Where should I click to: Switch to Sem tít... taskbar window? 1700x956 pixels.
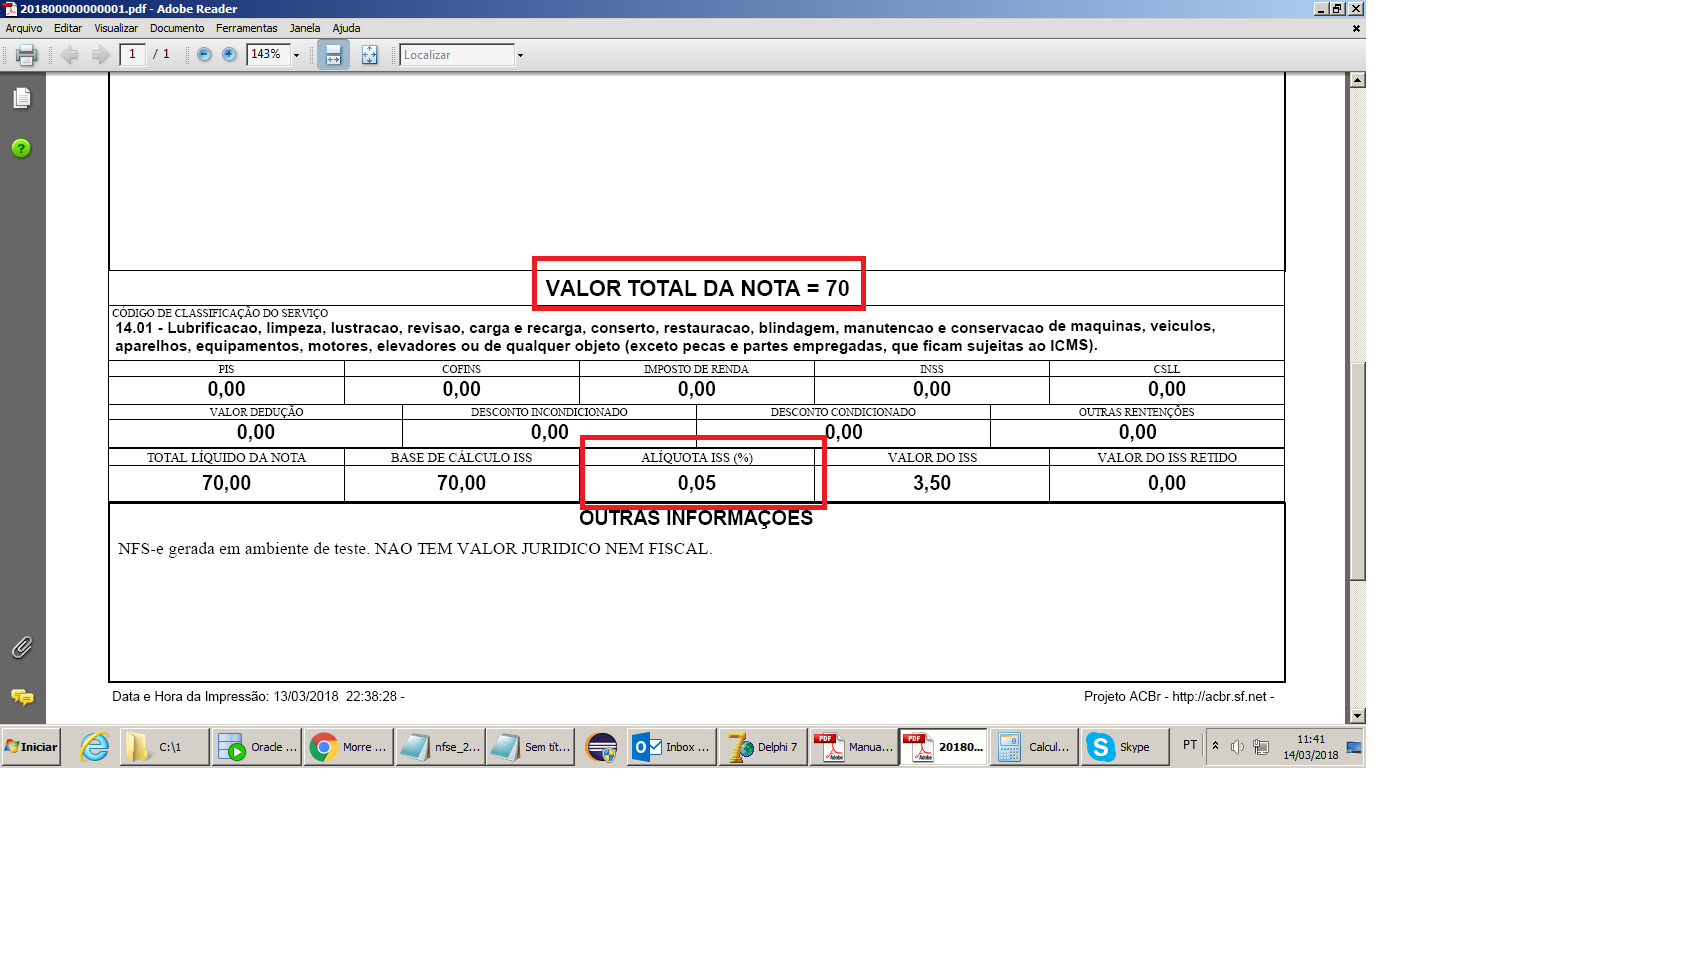click(x=531, y=747)
